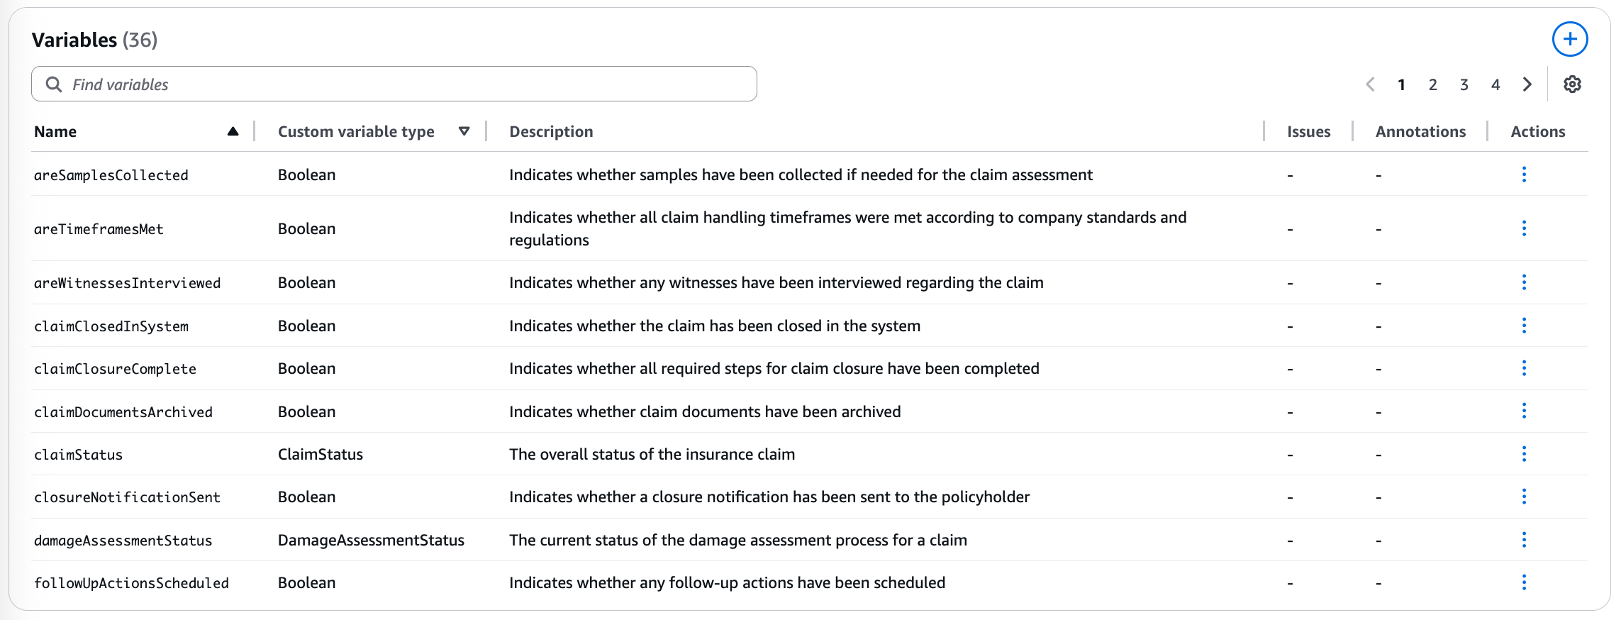Open the actions menu for damageAssessmentStatus
This screenshot has height=620, width=1622.
[x=1524, y=539]
